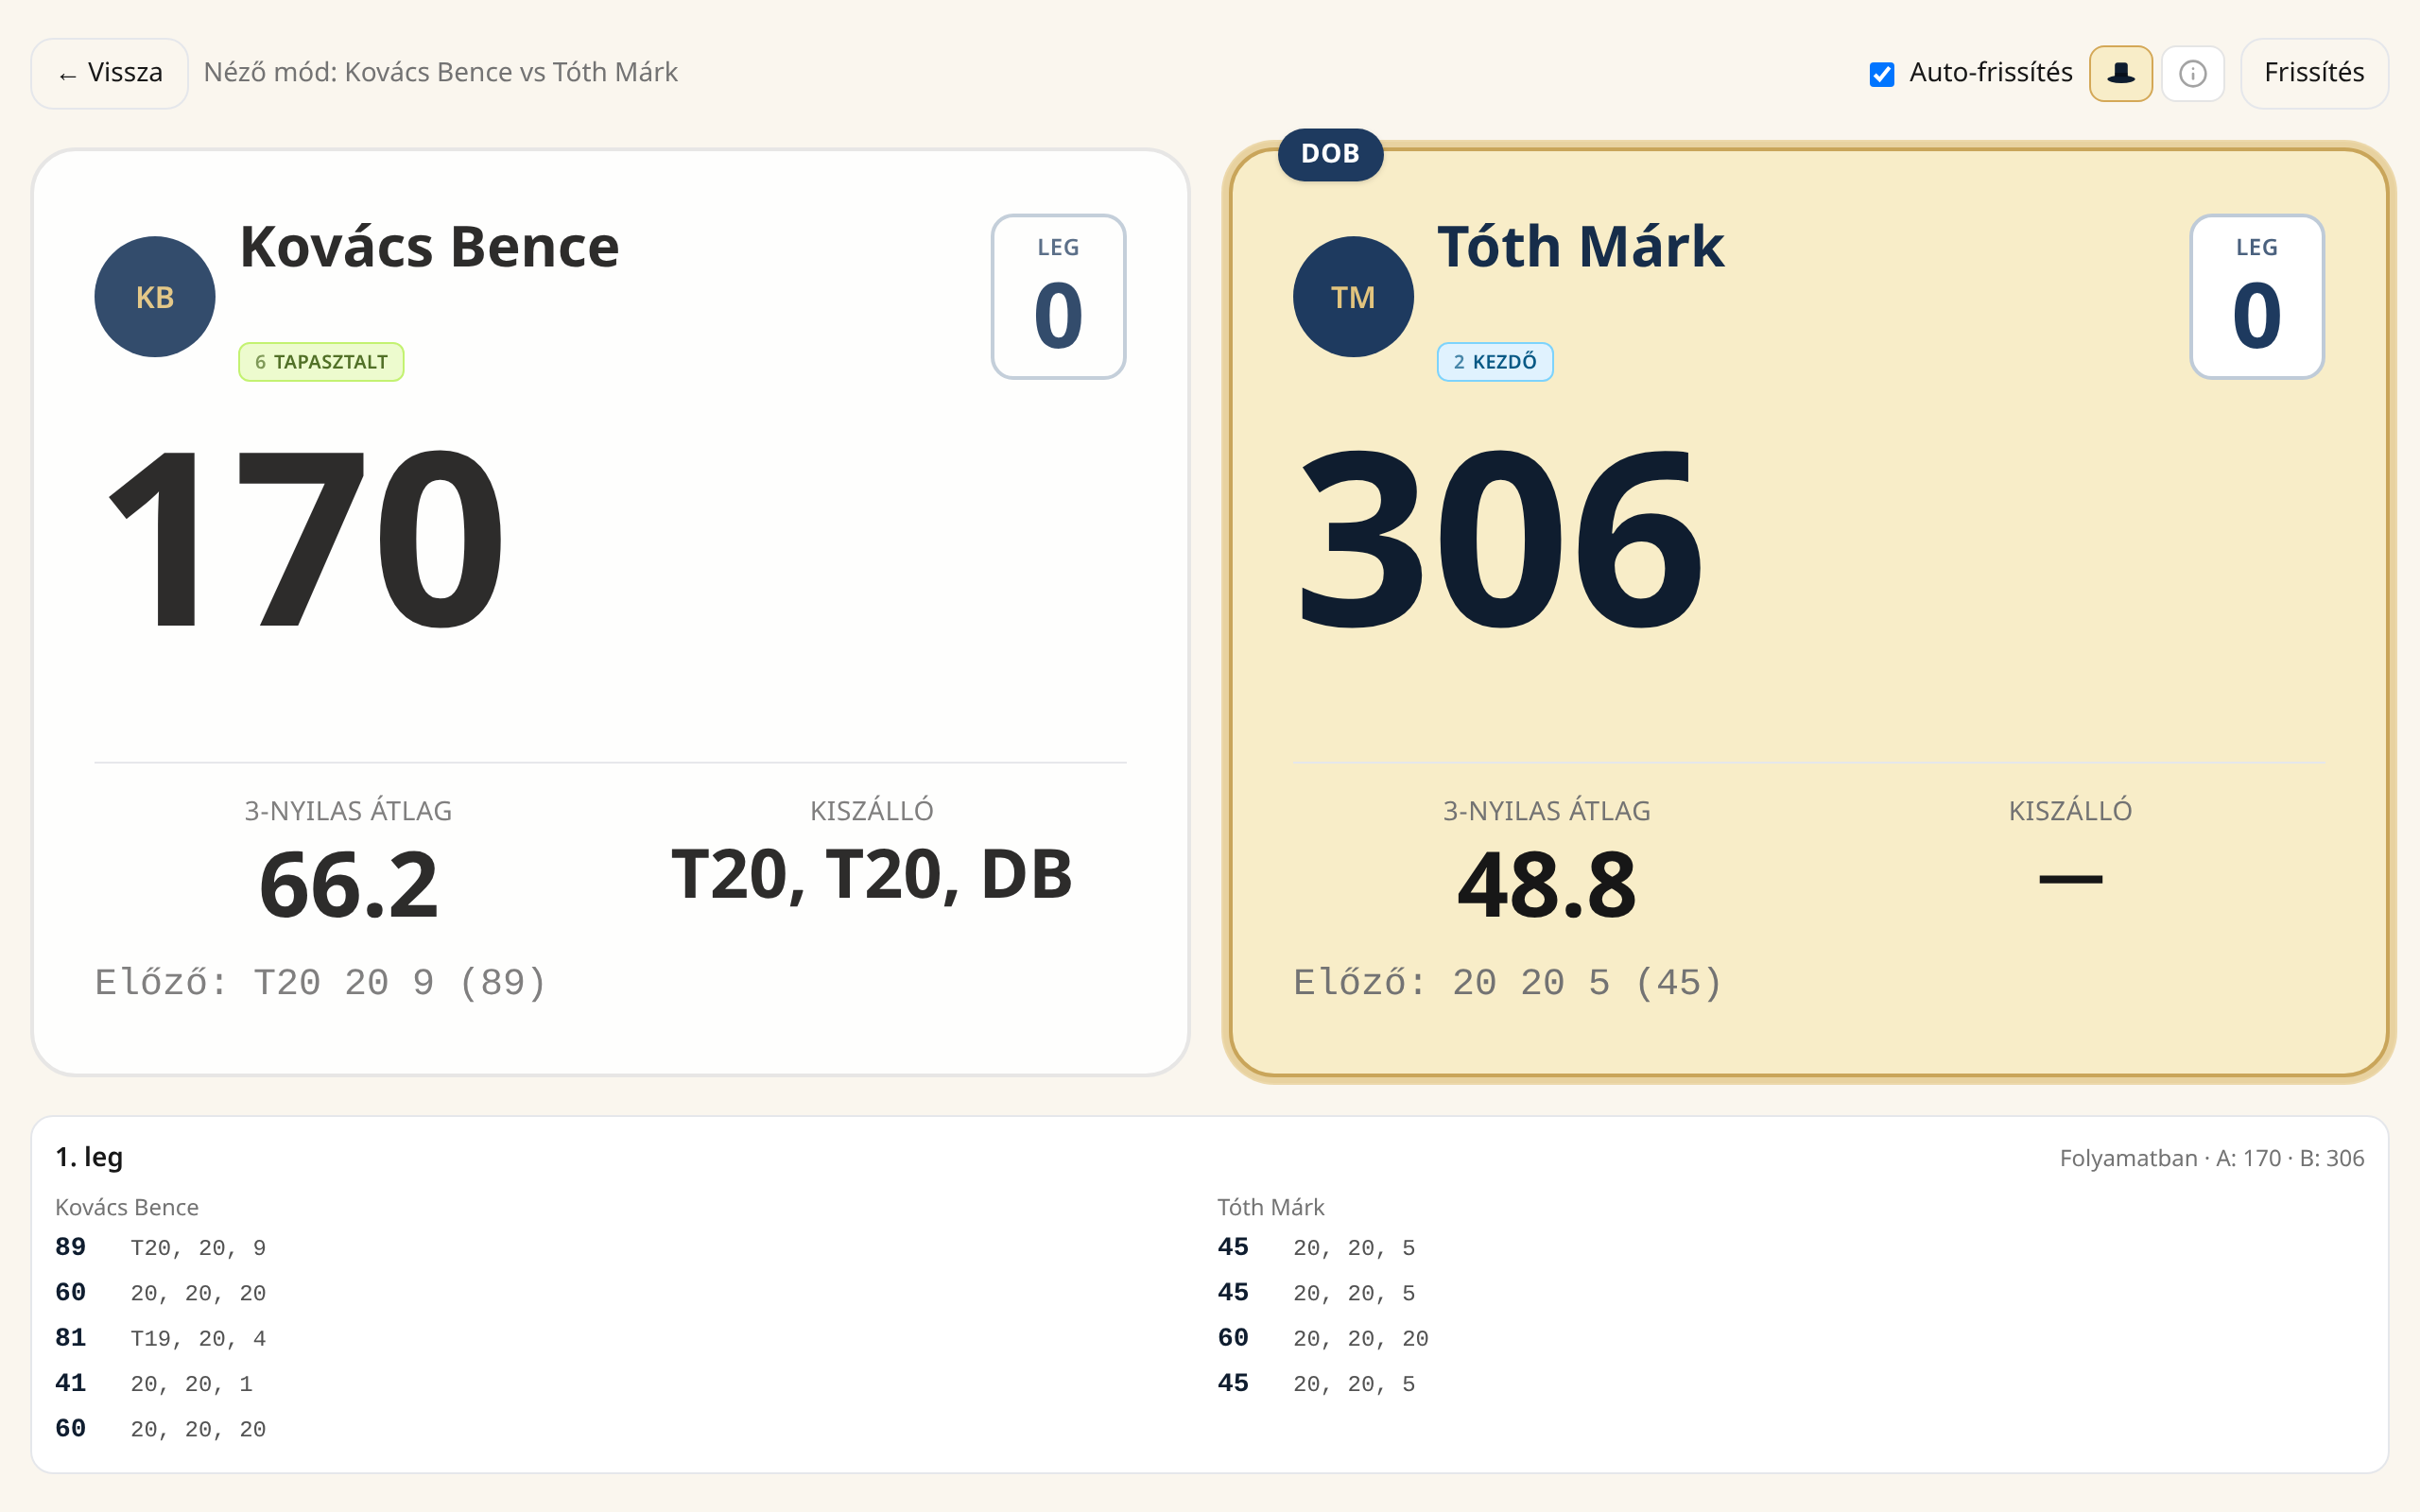Click the 2 KEZDŐ level badge
This screenshot has width=2420, height=1512.
pos(1495,362)
